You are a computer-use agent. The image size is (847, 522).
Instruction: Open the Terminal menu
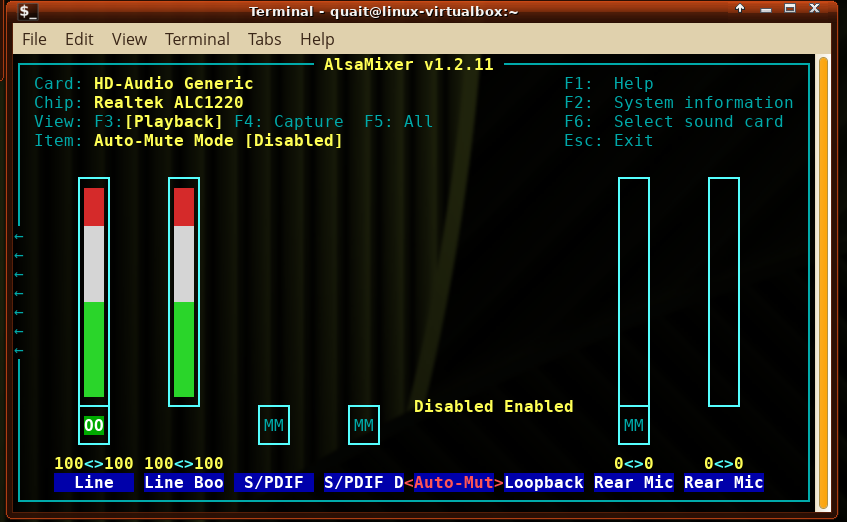[197, 39]
